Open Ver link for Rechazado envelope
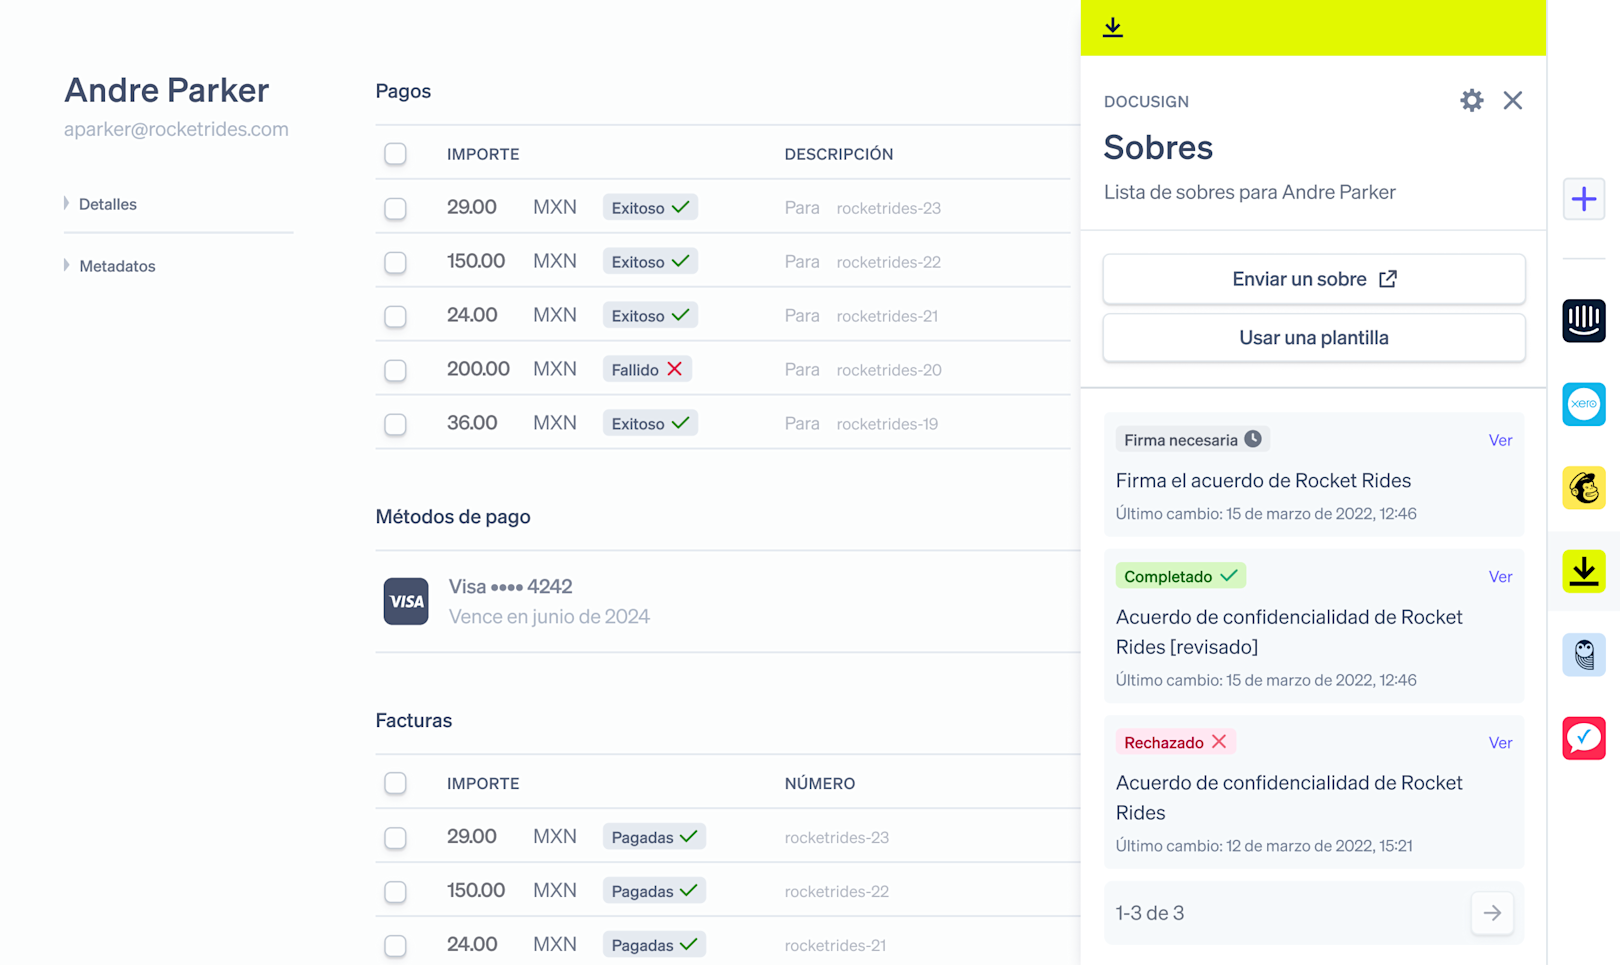Viewport: 1620px width, 965px height. pos(1500,742)
